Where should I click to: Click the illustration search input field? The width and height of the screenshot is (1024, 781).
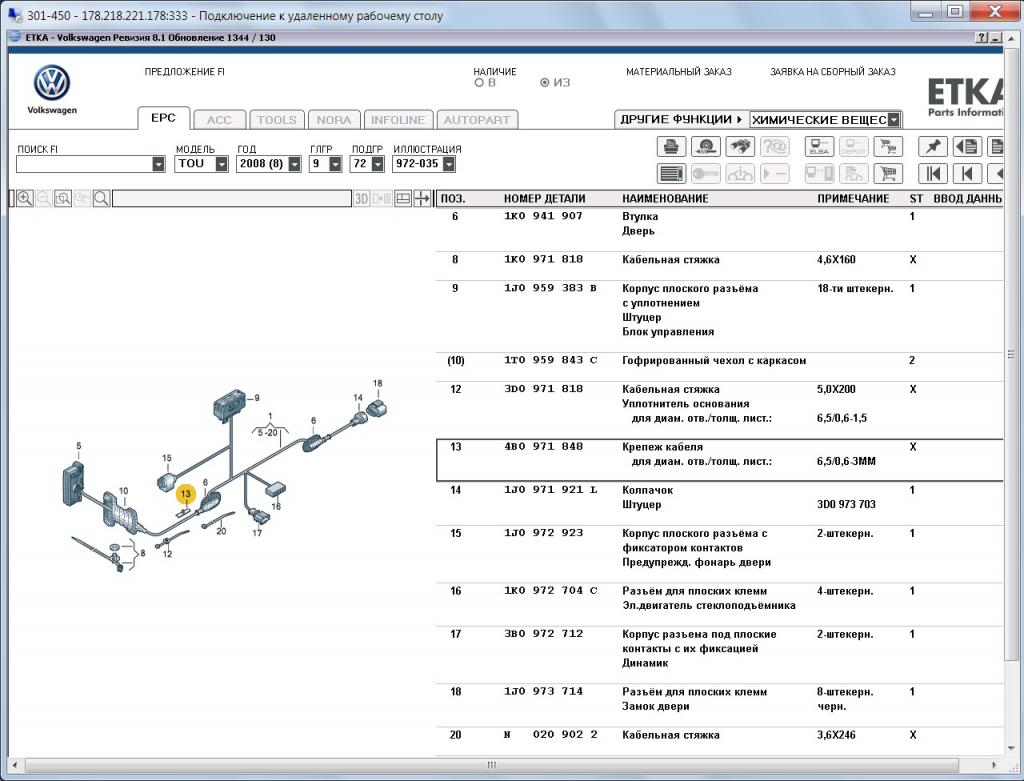[232, 199]
